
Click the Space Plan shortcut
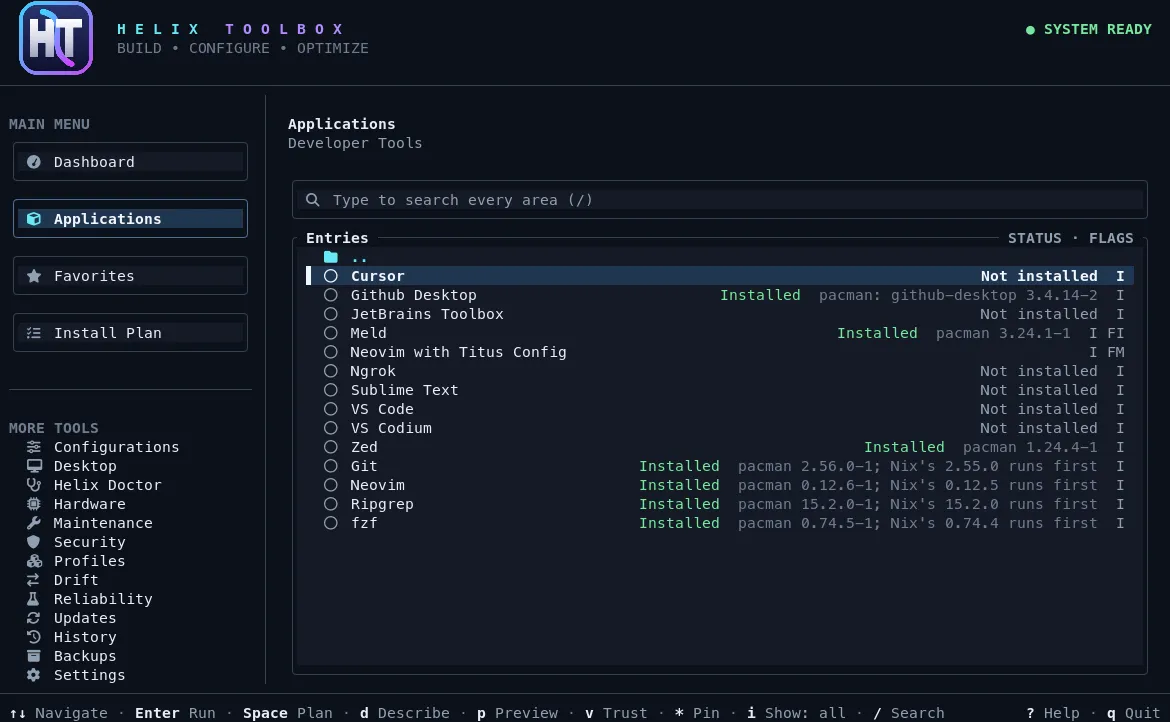click(x=287, y=713)
